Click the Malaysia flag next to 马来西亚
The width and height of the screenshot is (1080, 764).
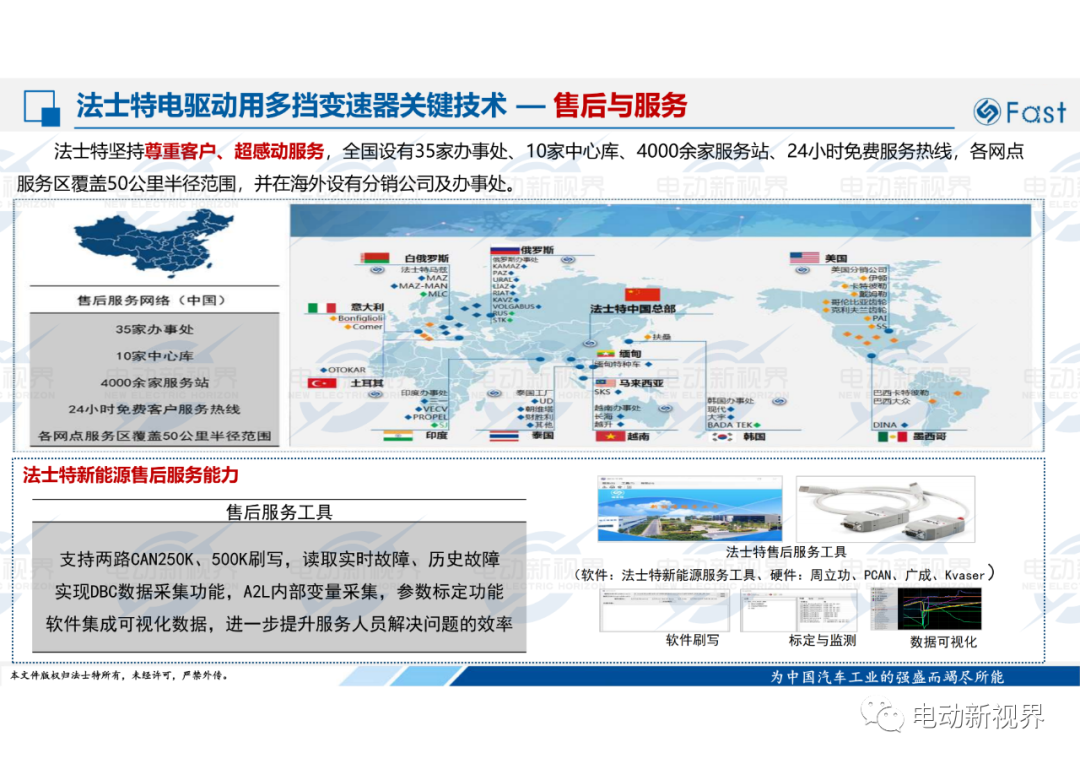tap(605, 383)
